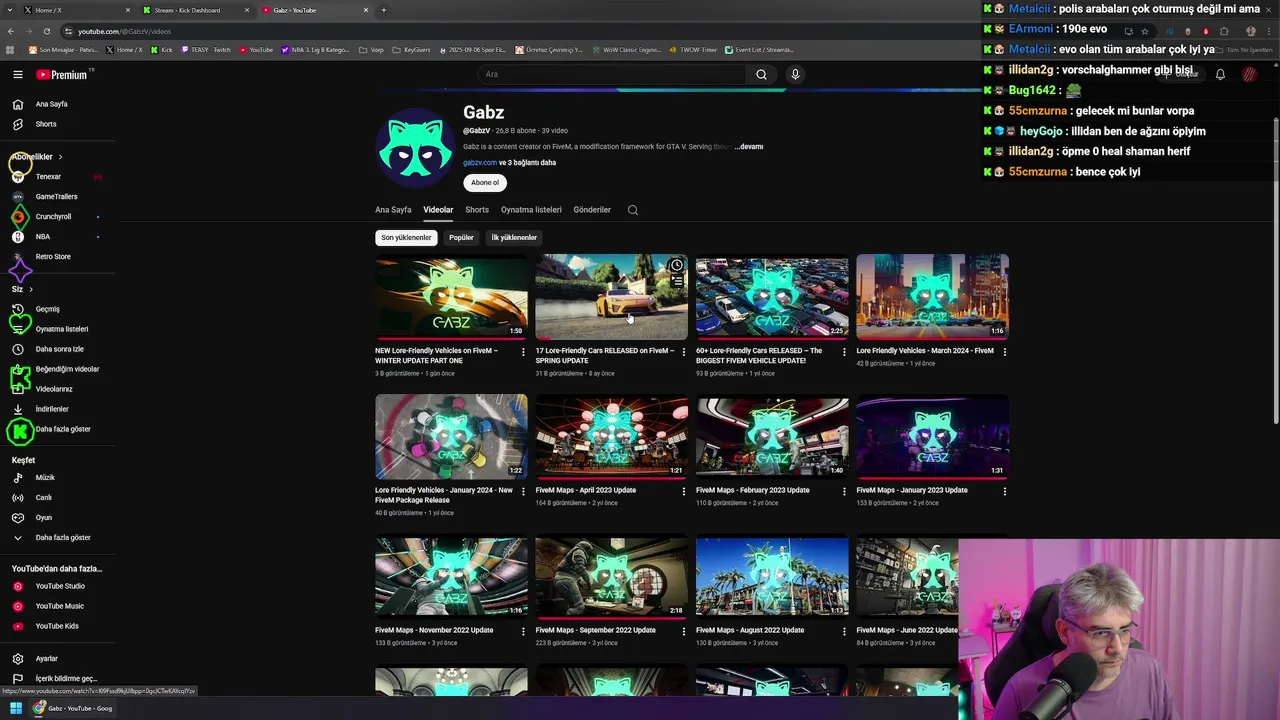Click the search magnifier button
The height and width of the screenshot is (720, 1280).
click(x=761, y=74)
